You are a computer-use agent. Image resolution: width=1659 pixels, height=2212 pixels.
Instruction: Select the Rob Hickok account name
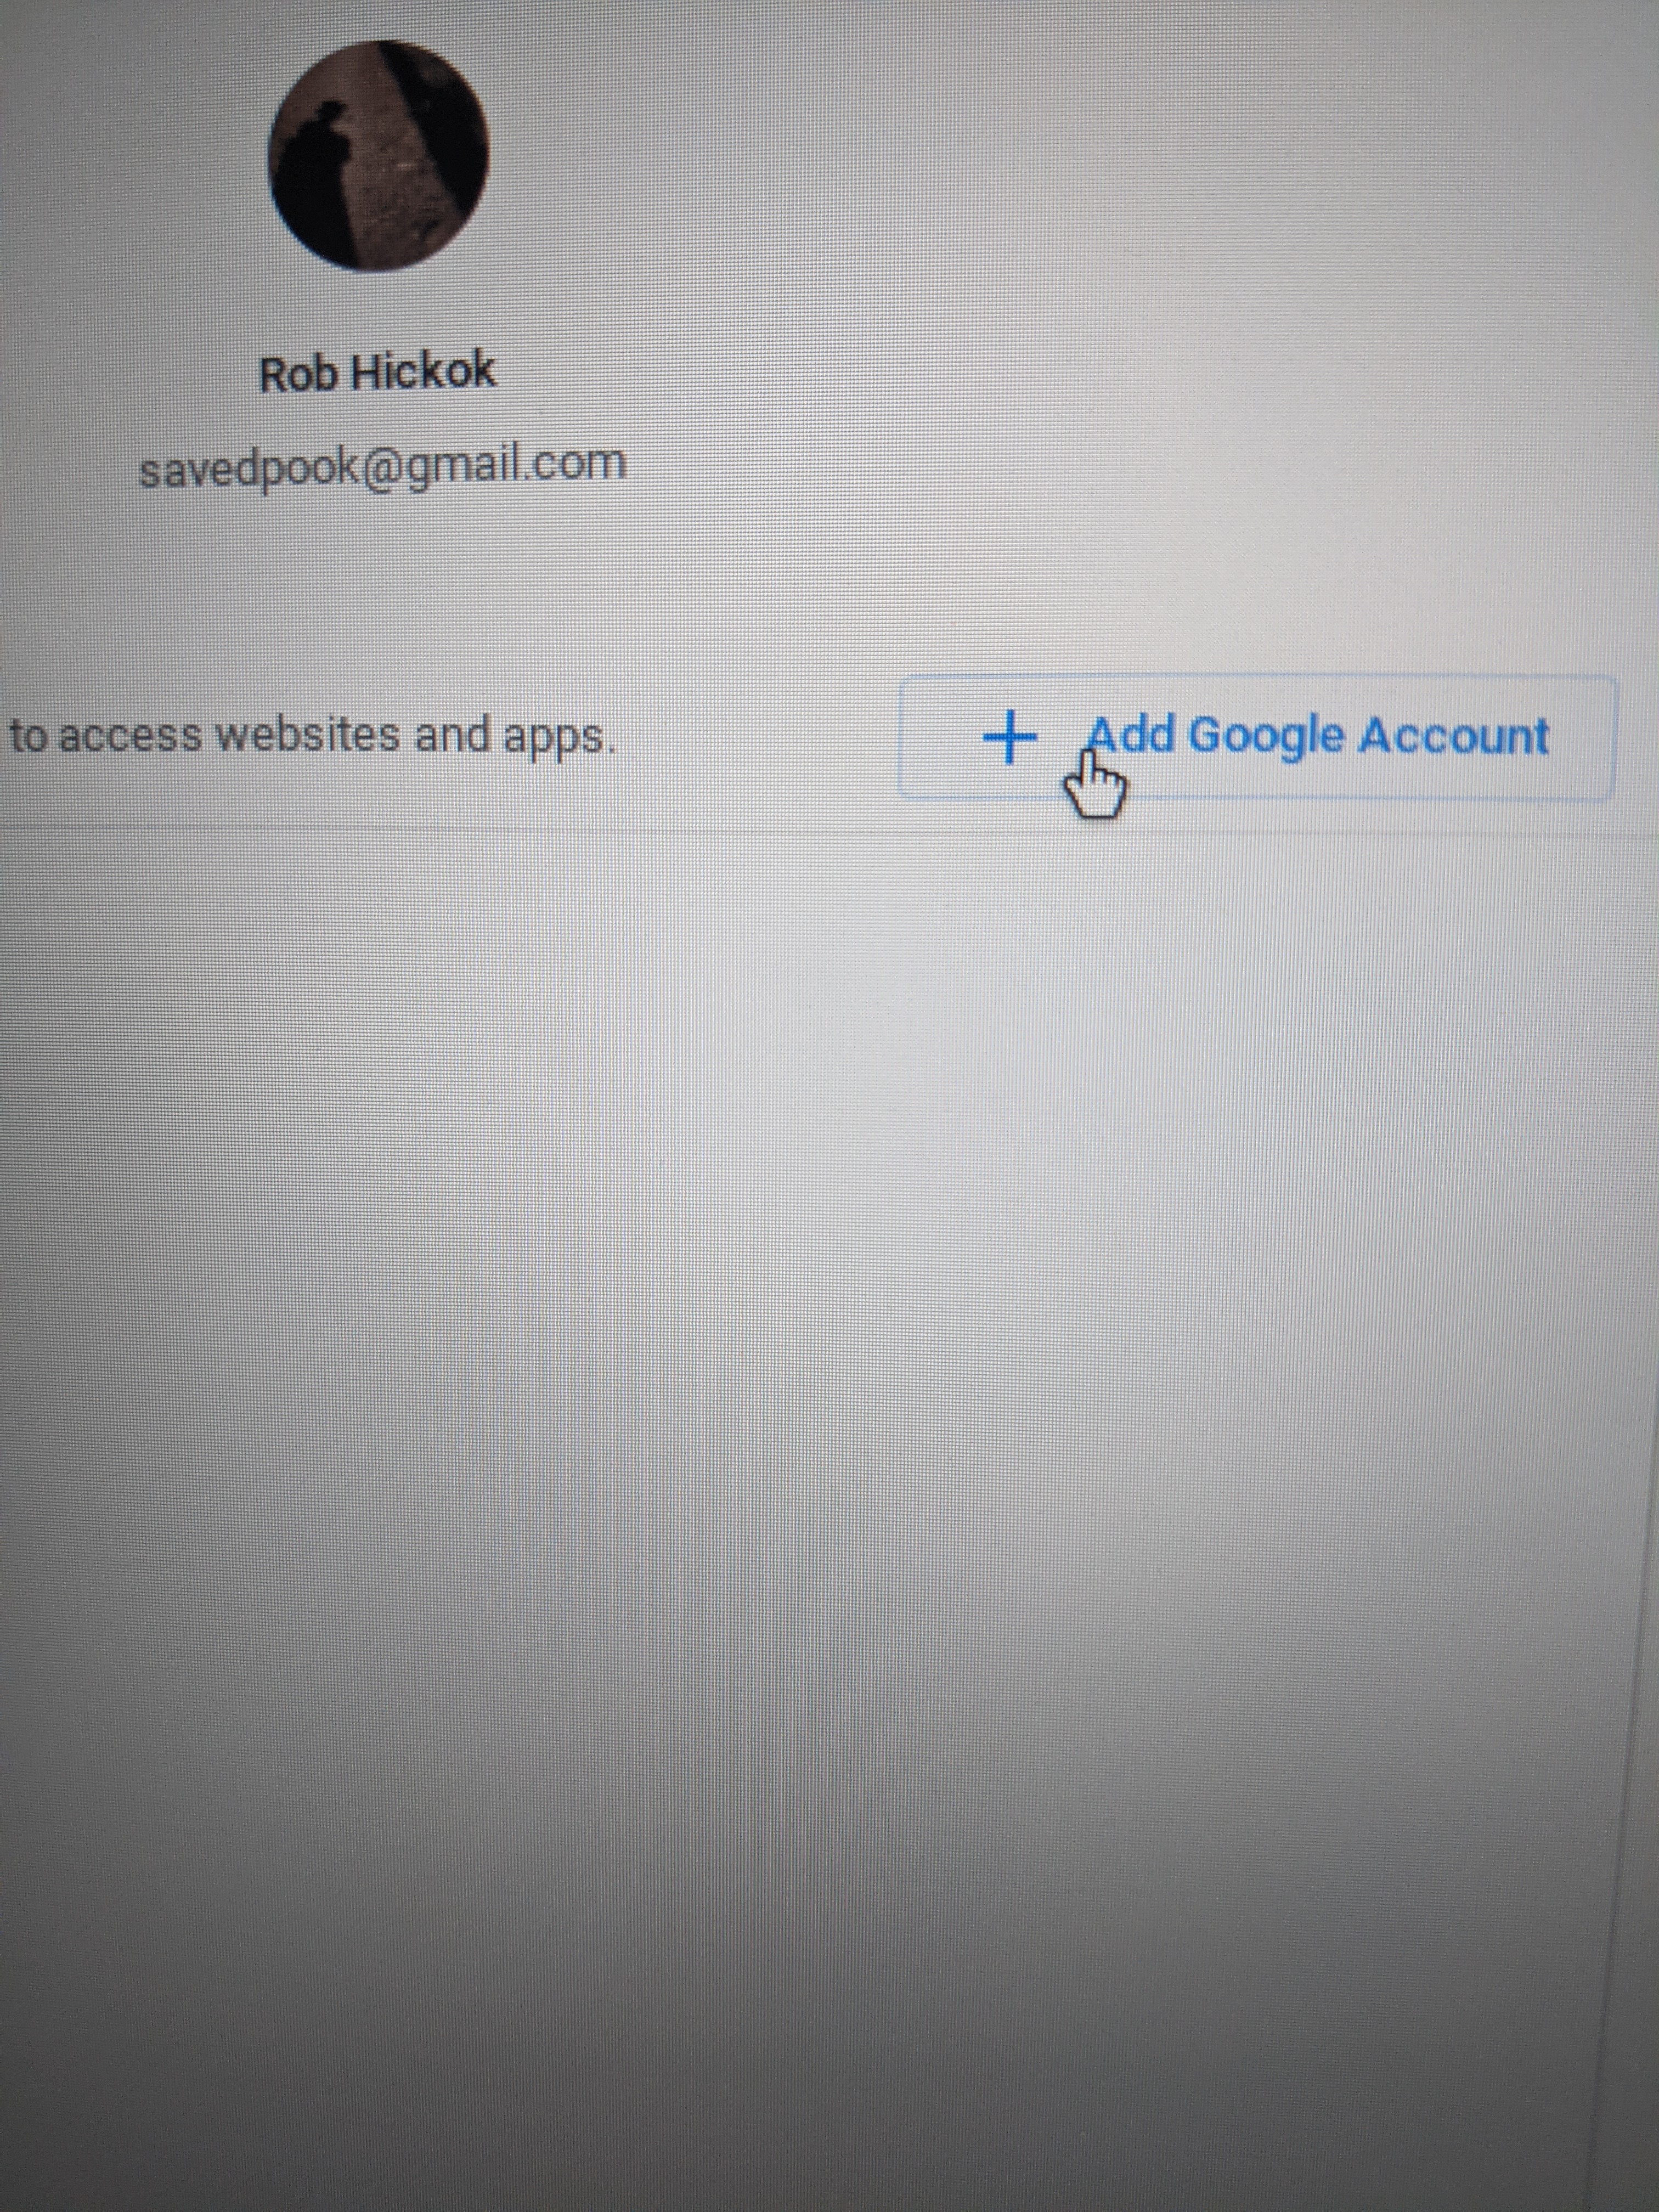point(377,372)
